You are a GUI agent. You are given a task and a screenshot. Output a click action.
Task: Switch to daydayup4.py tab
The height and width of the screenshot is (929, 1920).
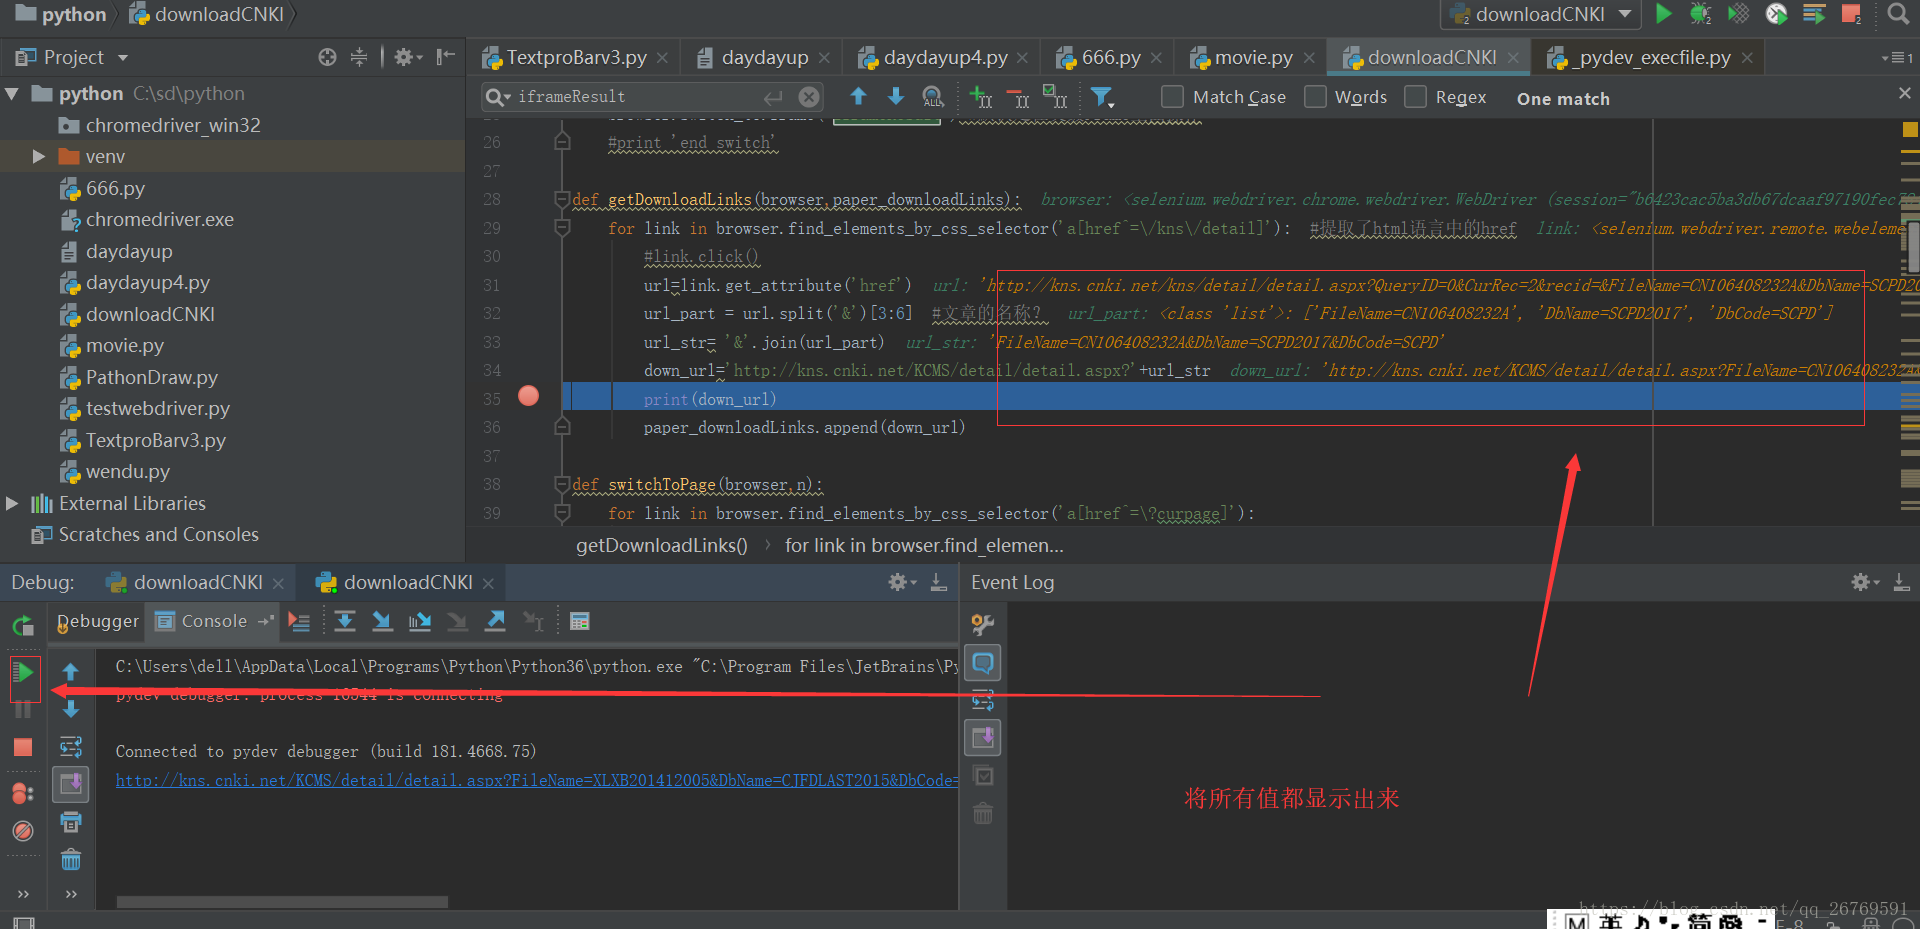(945, 57)
